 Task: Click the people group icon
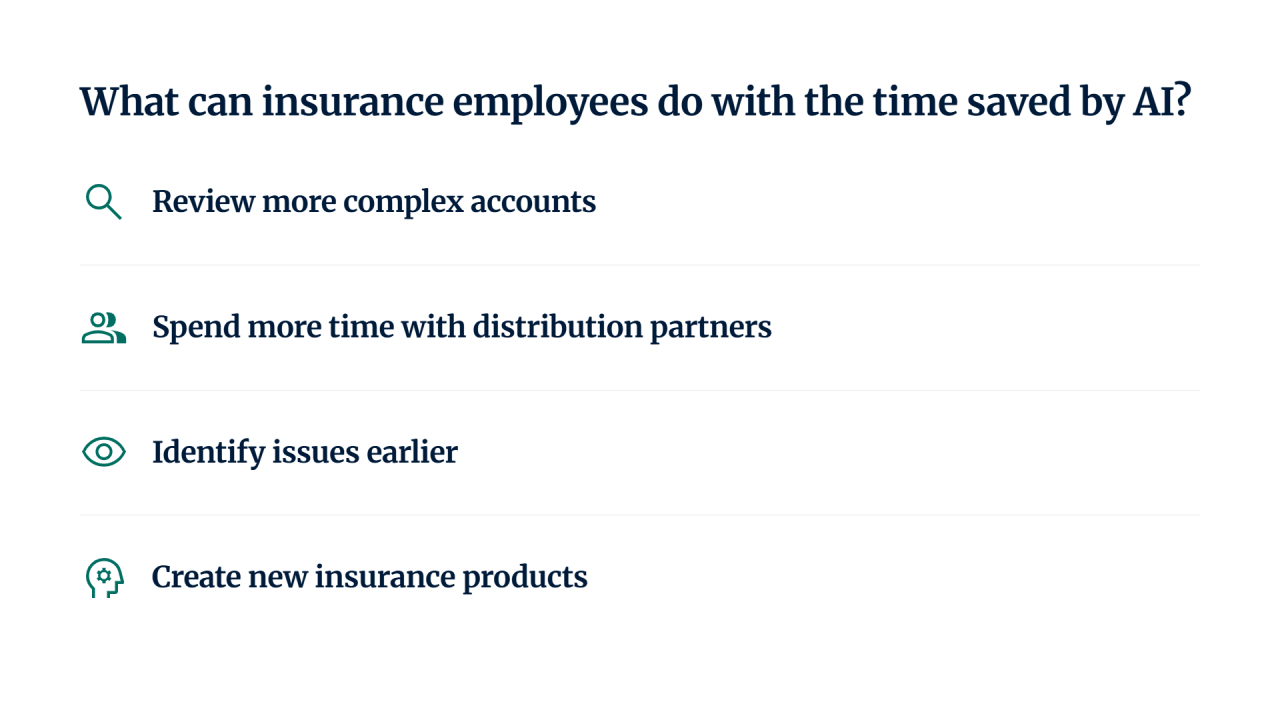pos(104,327)
